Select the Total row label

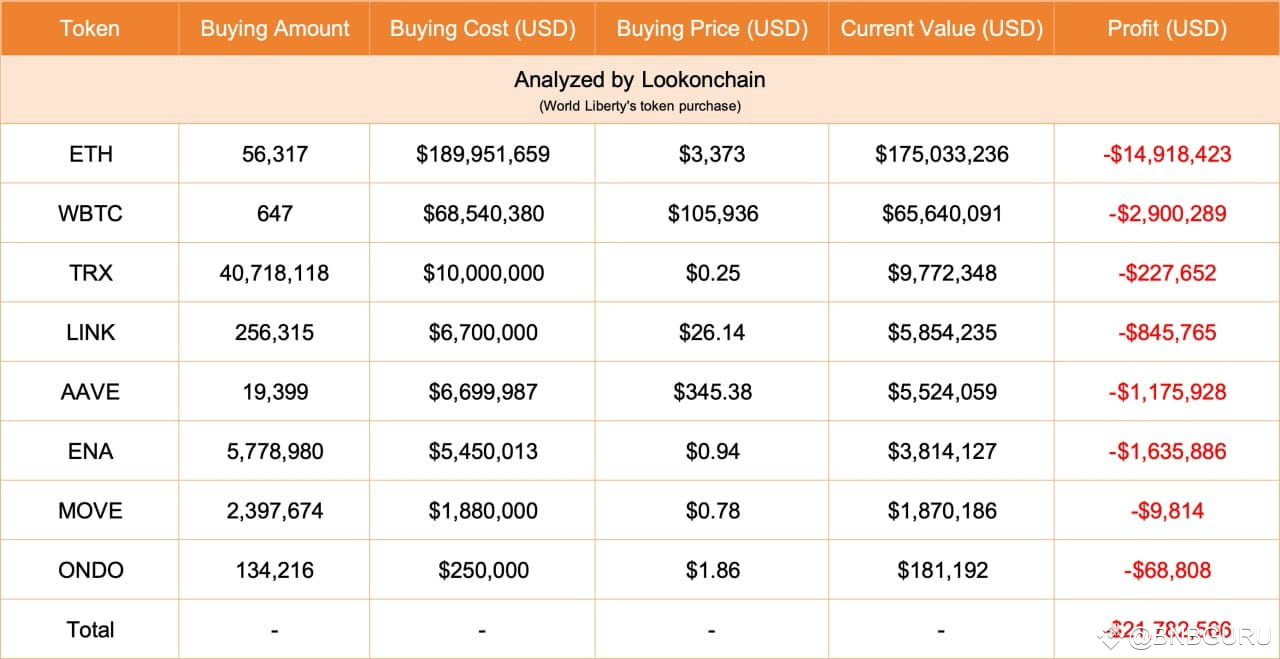click(90, 629)
